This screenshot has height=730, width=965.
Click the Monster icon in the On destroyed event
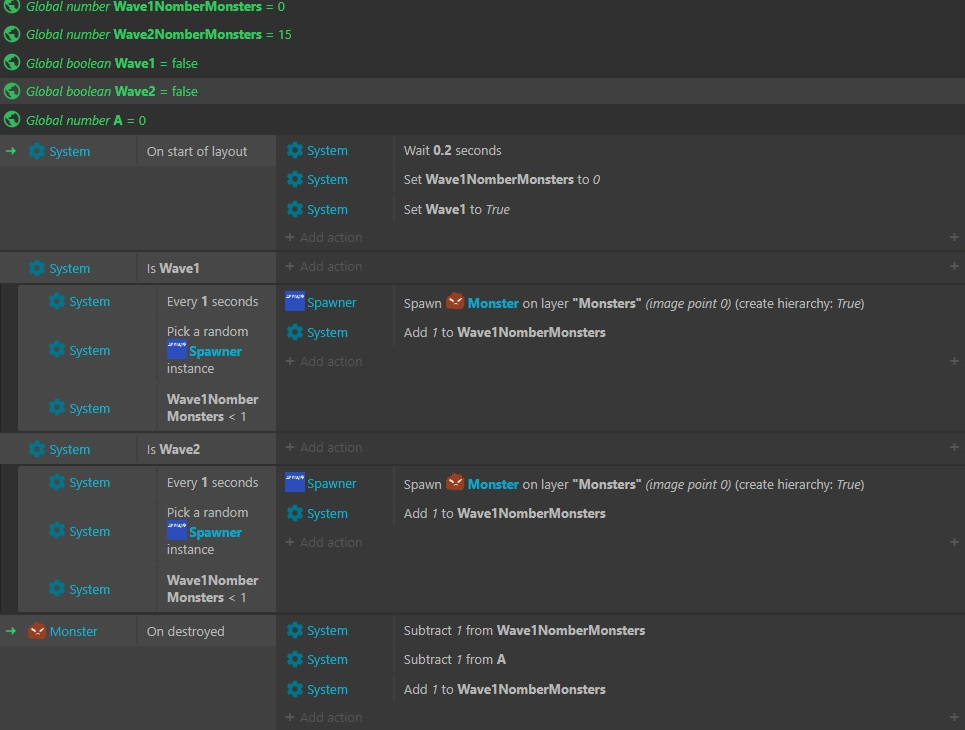(x=37, y=631)
